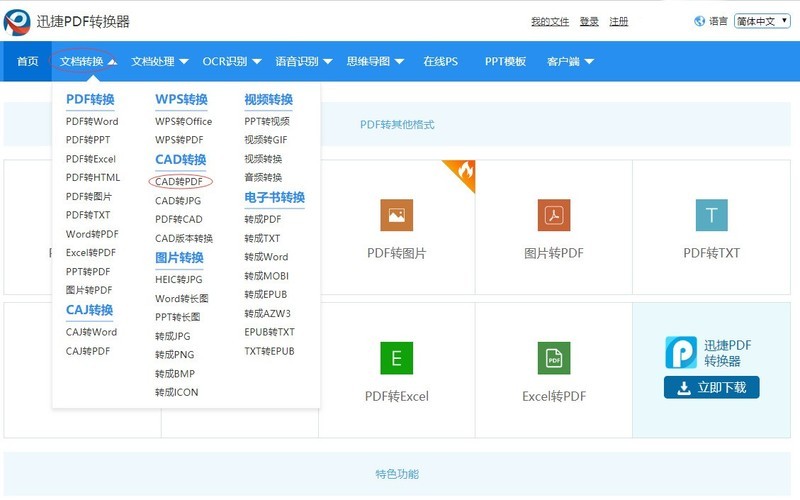Screen dimensions: 800x500
Task: Select CAJ转PDF menu entry
Action: pos(88,351)
